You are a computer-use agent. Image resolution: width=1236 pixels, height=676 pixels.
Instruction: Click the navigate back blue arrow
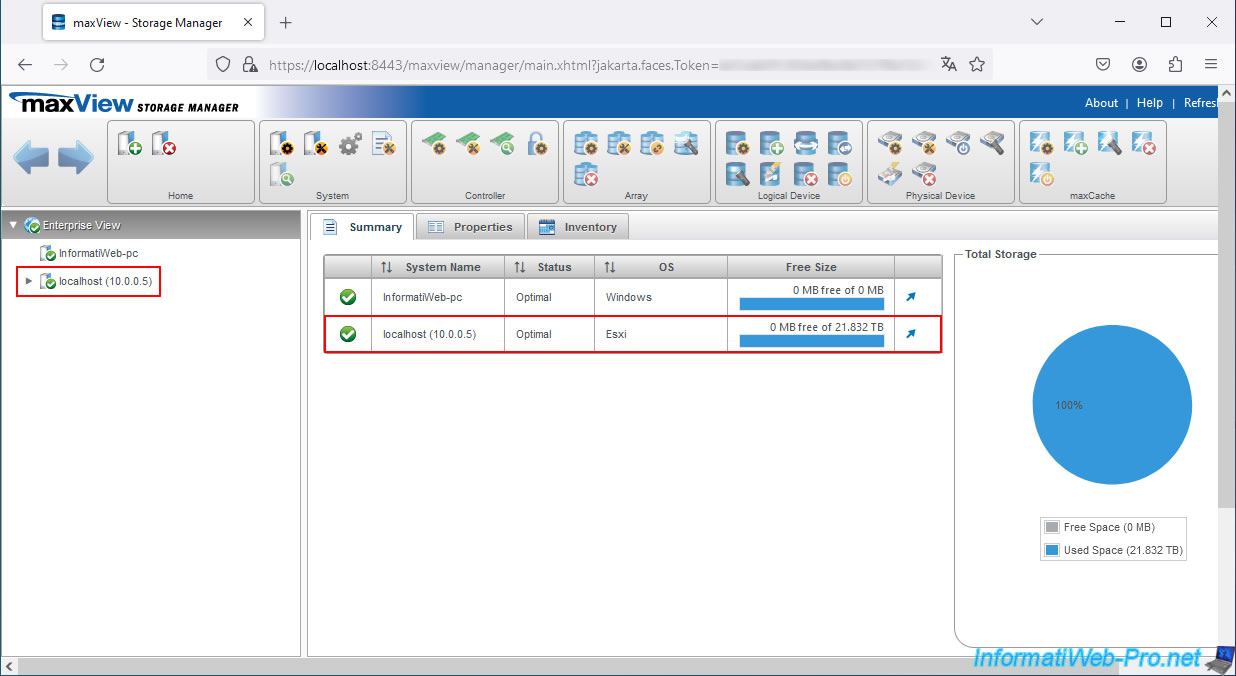31,158
